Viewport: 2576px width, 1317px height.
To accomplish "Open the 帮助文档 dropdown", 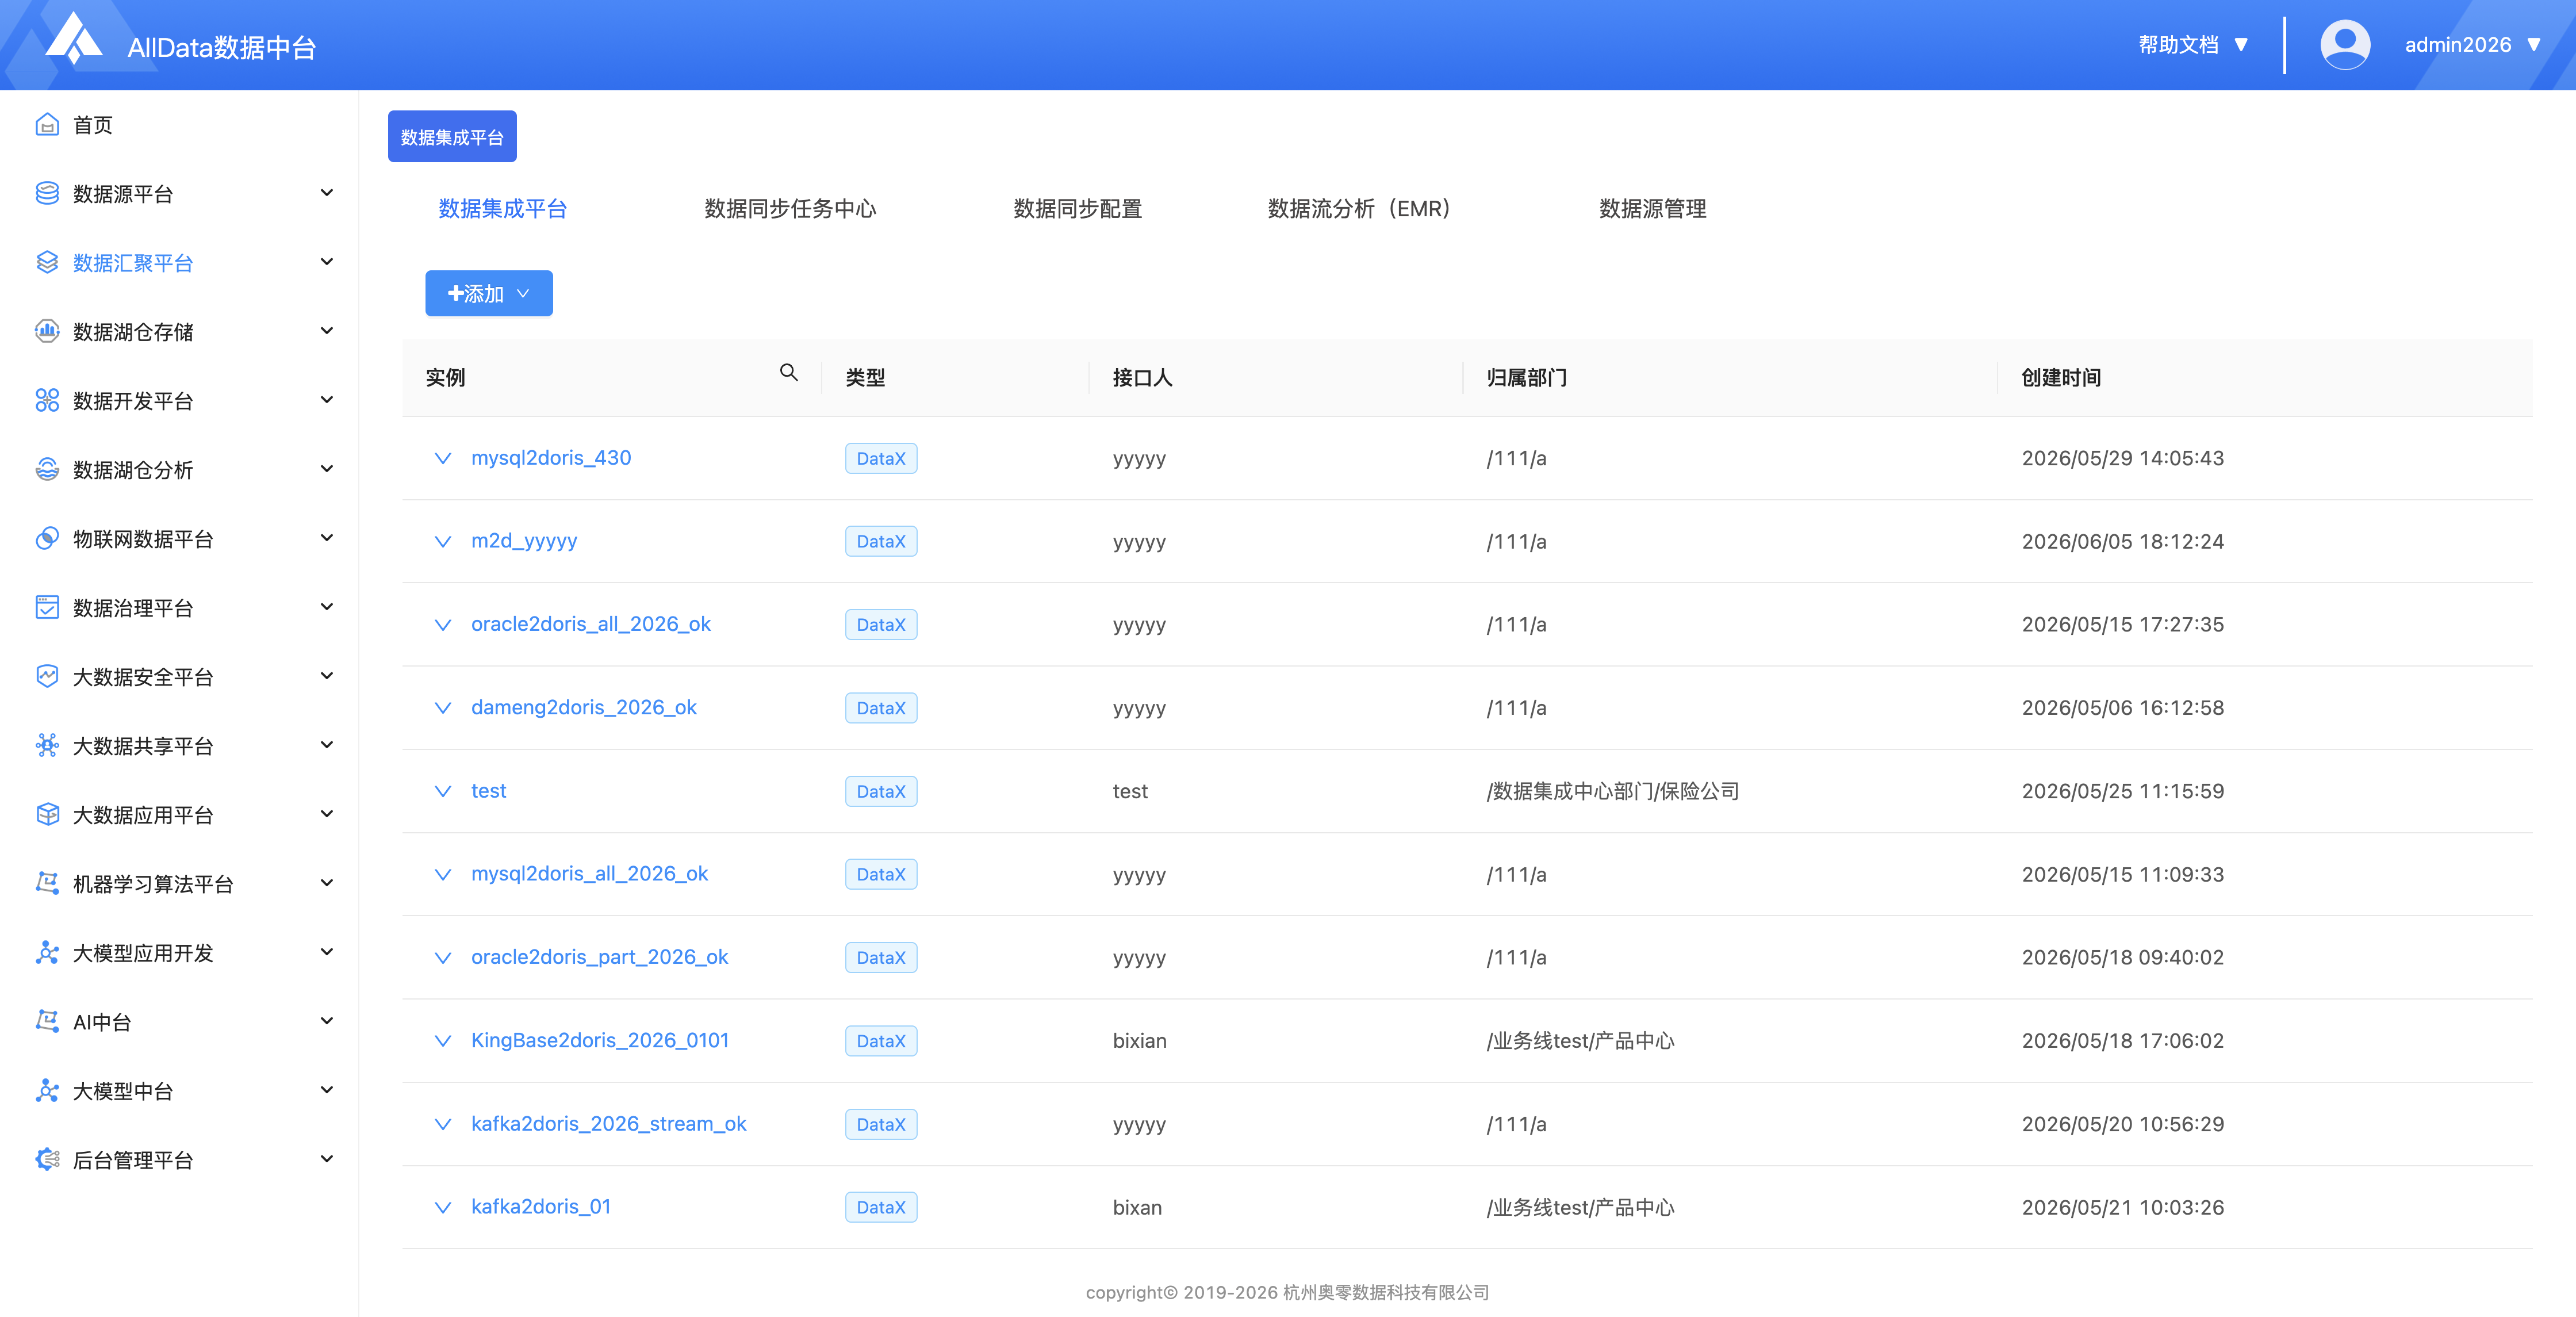I will (2193, 45).
